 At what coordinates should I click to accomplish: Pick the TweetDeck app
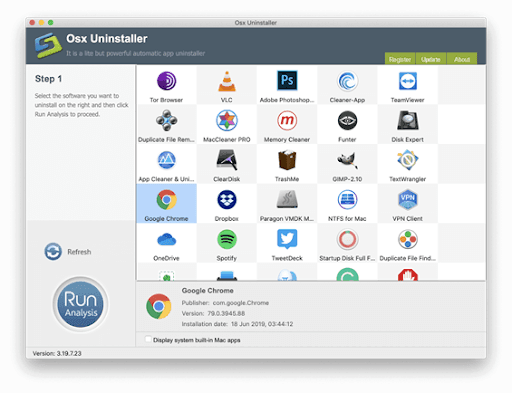(x=287, y=239)
